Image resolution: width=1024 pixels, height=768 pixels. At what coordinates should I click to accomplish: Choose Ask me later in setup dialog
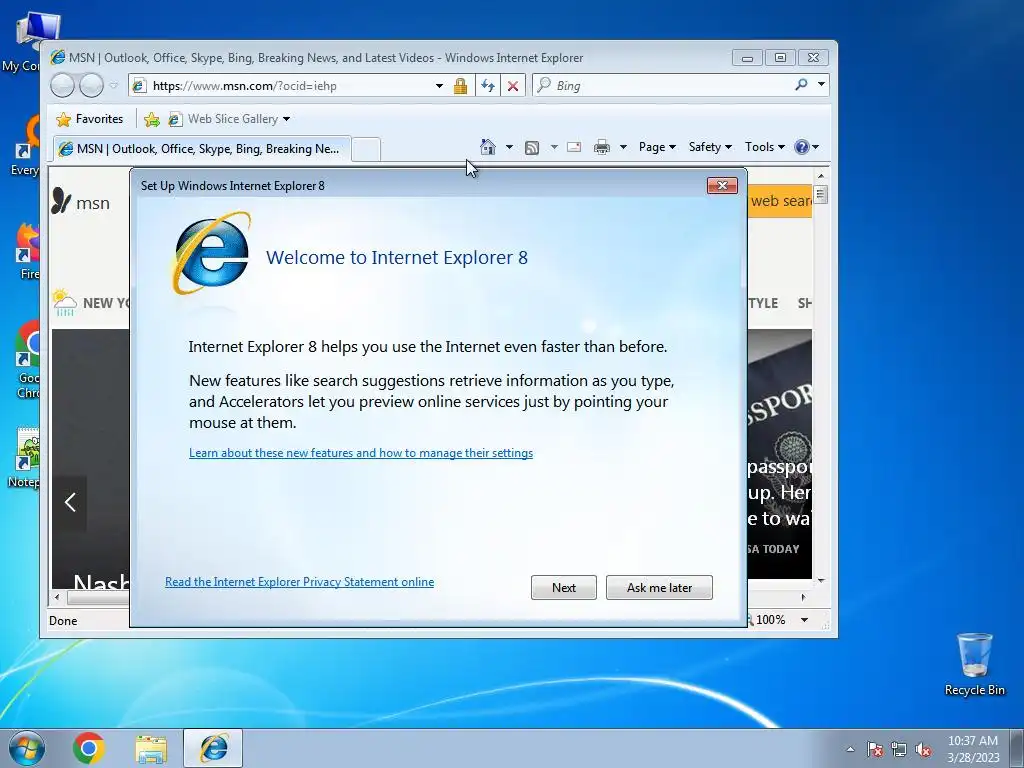click(x=659, y=587)
